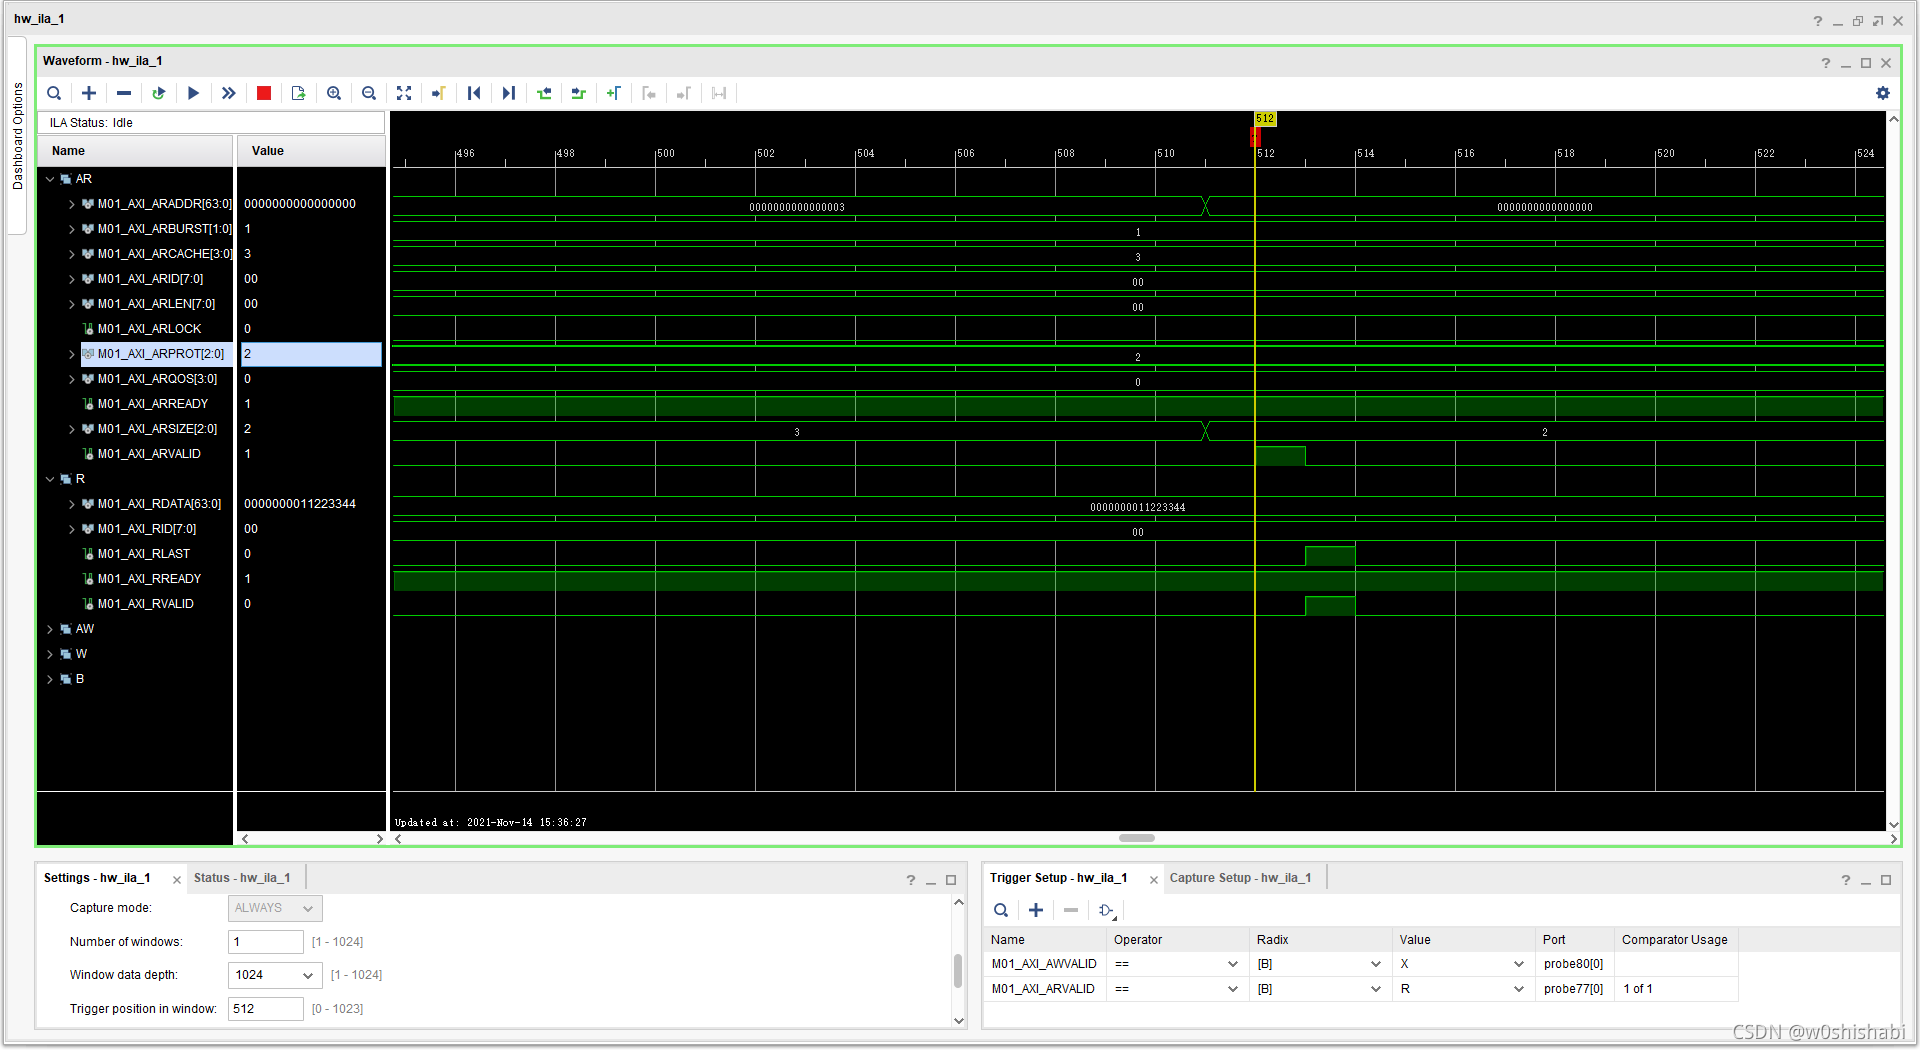Open Value dropdown for M01_AXI_ARVALID
Screen dimensions: 1920x1050
[x=1519, y=989]
